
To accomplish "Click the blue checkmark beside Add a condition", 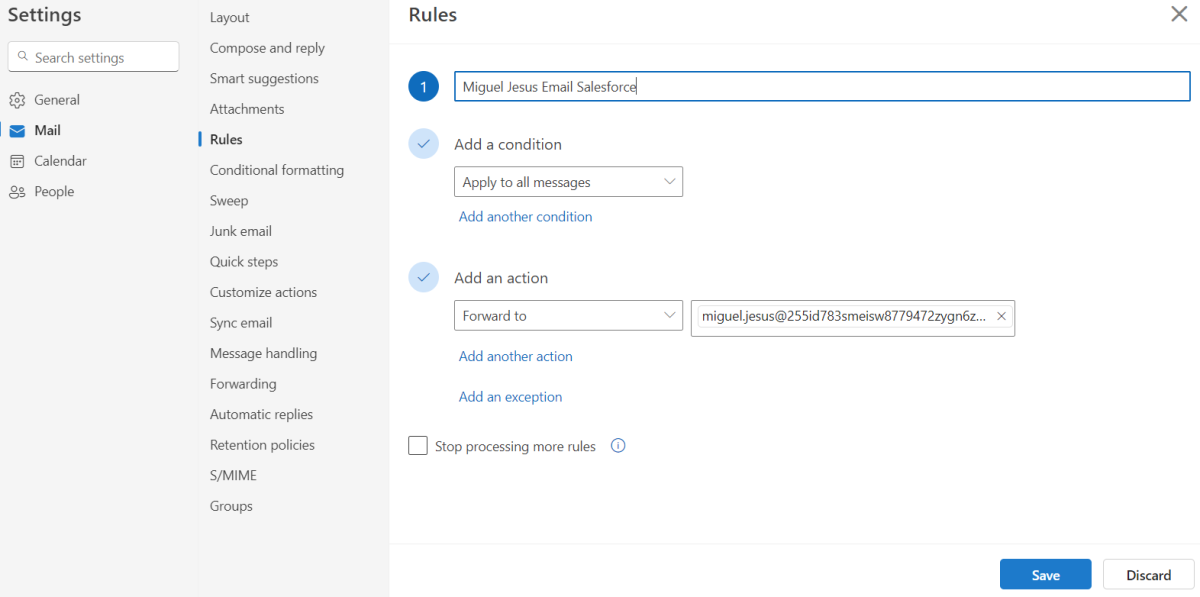I will [423, 143].
